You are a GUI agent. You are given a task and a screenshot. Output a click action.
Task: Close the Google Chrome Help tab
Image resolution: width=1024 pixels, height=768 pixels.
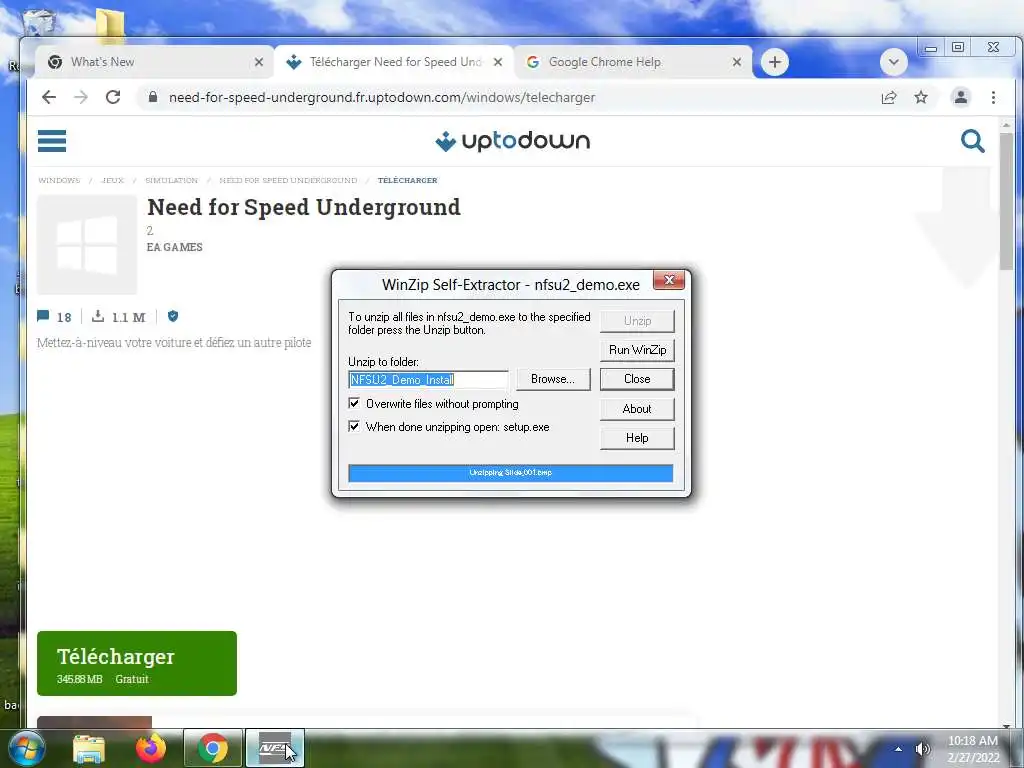point(737,62)
